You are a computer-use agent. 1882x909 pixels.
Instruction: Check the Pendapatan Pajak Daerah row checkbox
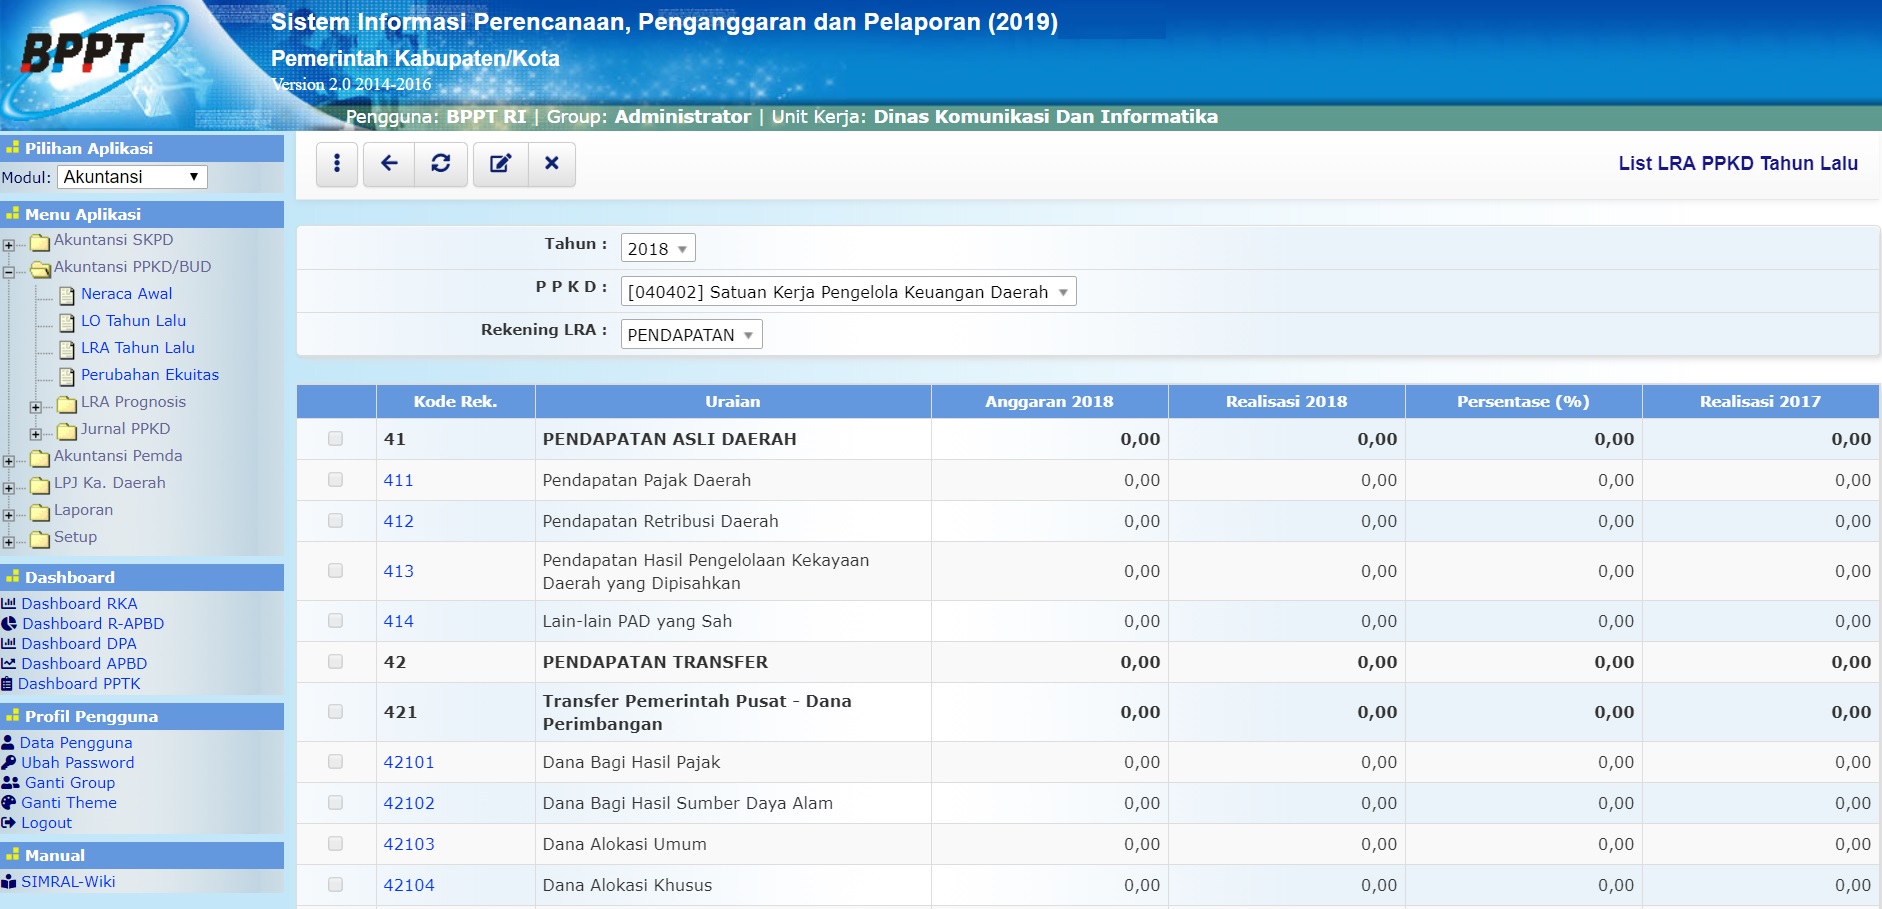[334, 479]
